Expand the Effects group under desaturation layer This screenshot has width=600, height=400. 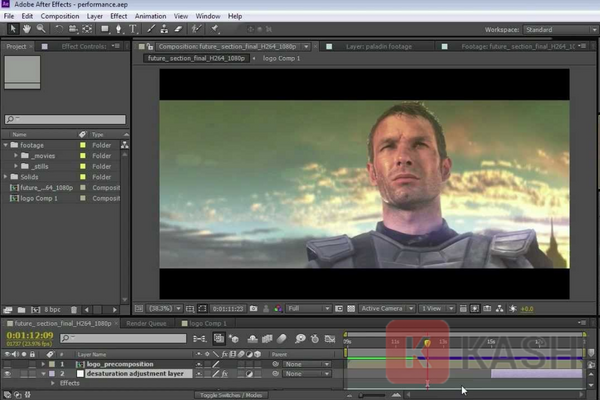pos(52,383)
